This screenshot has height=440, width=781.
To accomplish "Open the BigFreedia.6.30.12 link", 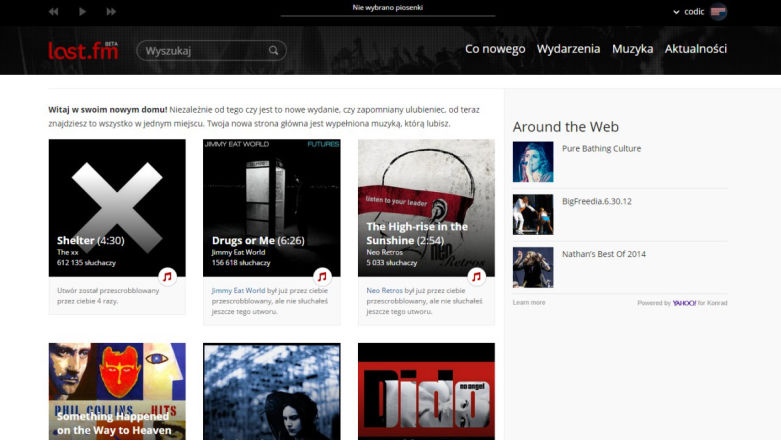I will click(x=597, y=201).
